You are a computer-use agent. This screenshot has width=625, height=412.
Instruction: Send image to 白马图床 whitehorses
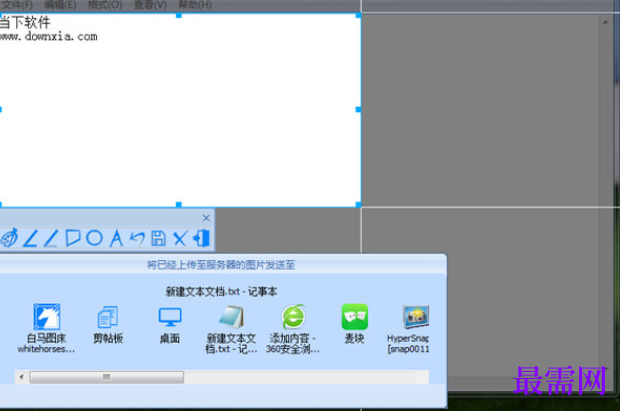click(46, 328)
